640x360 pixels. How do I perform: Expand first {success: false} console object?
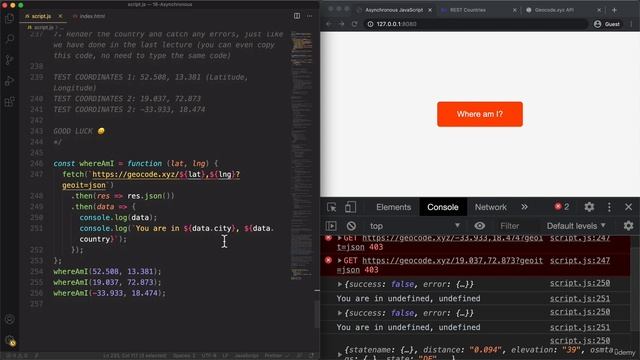(x=340, y=284)
